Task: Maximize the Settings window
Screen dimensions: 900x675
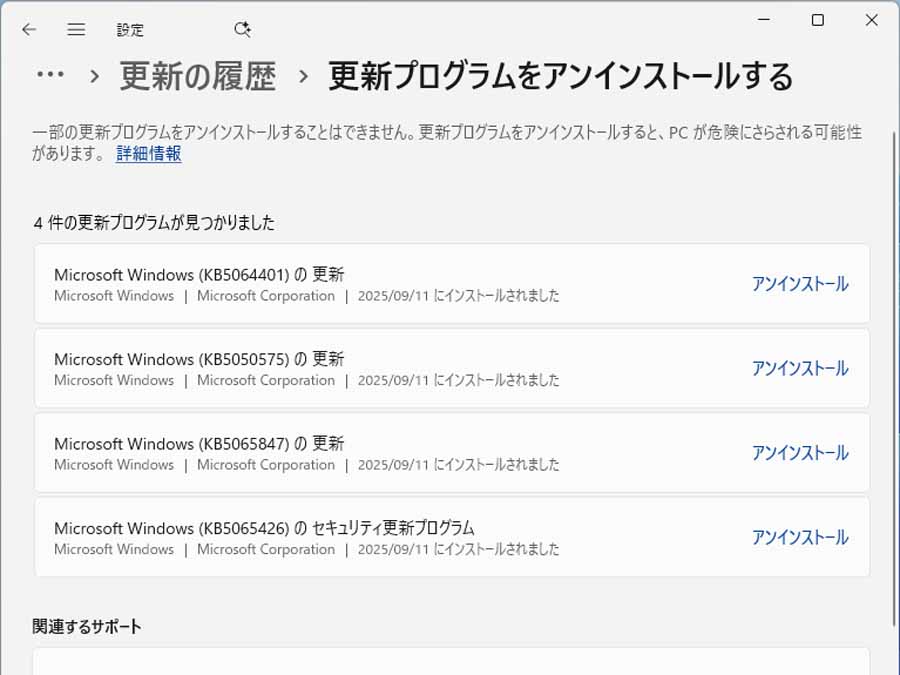Action: point(818,19)
